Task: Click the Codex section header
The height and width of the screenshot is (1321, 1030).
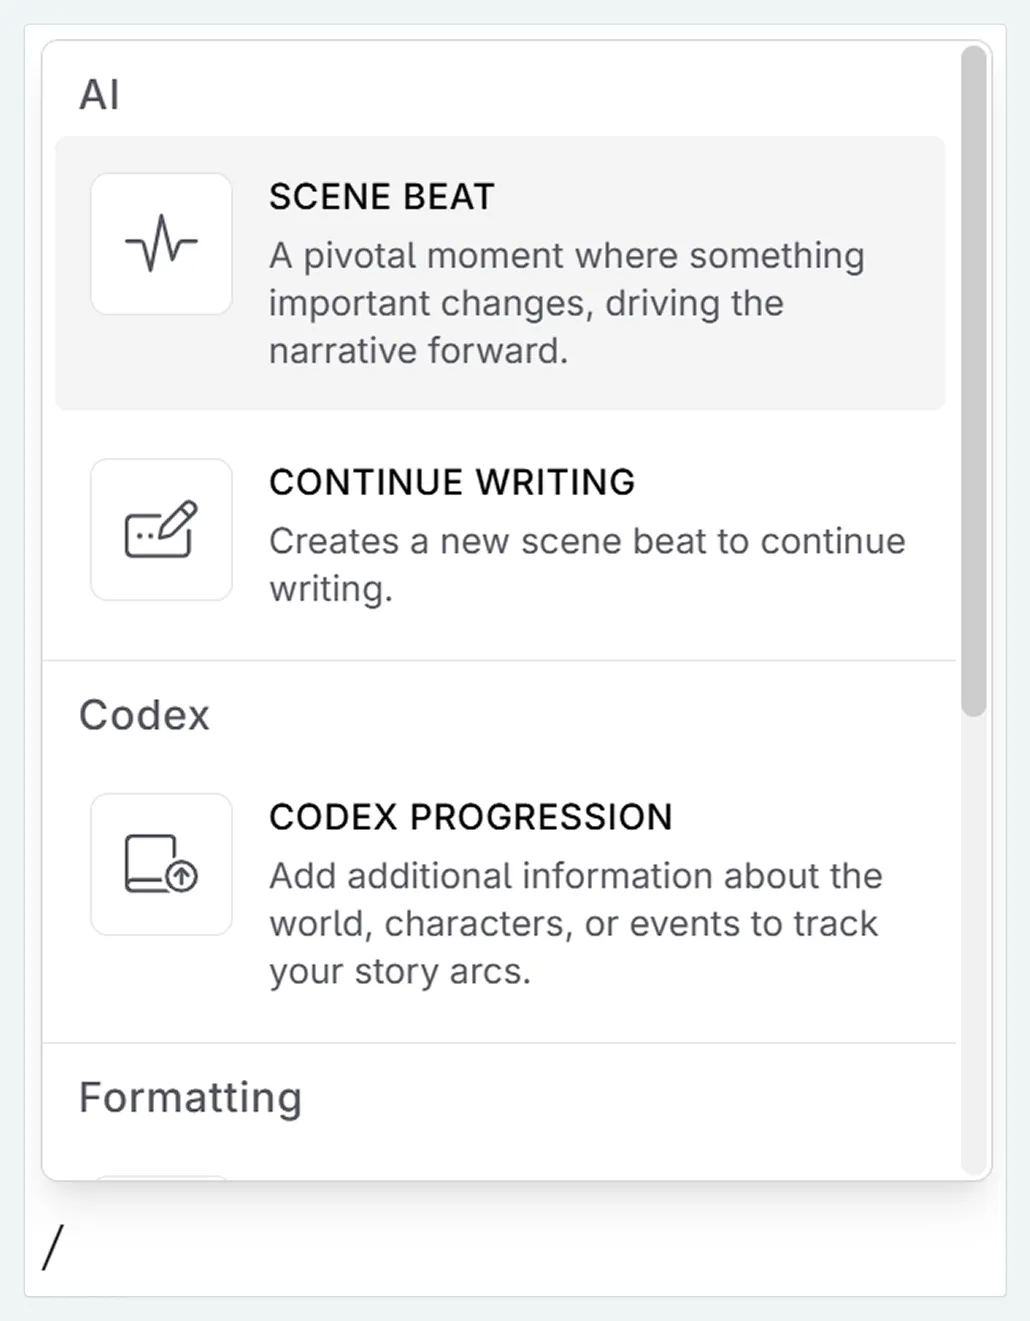Action: tap(144, 714)
